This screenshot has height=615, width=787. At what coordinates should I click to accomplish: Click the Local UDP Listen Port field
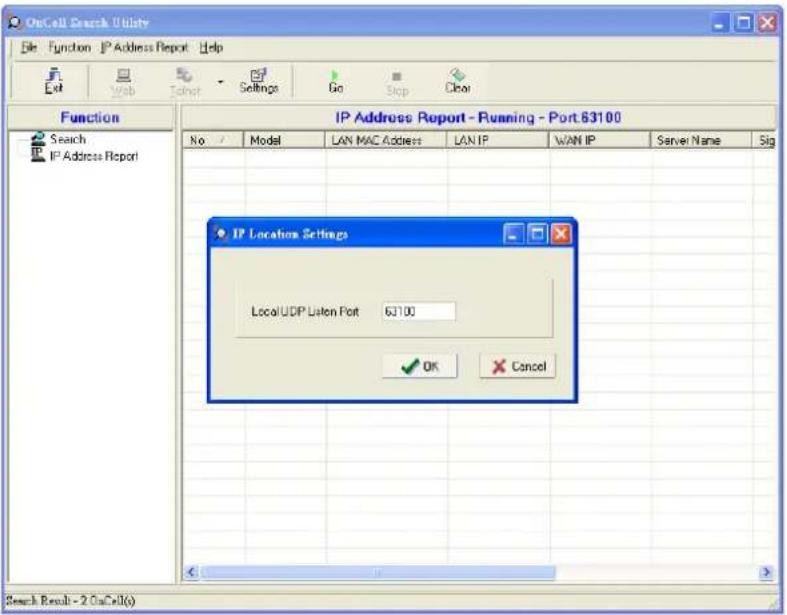(419, 311)
